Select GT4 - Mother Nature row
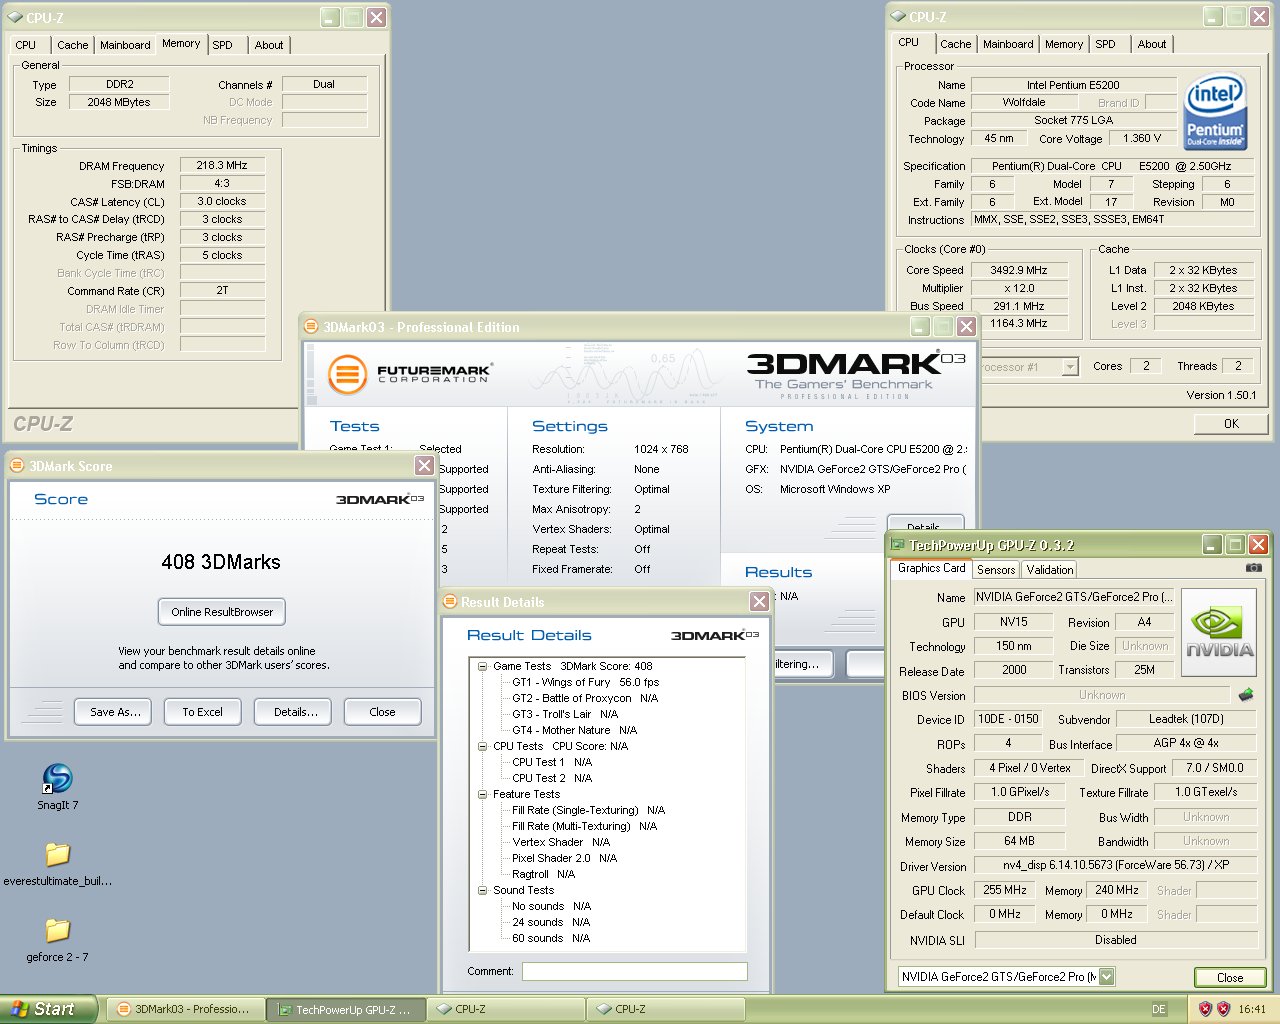Screen dimensions: 1280x1024 (x=574, y=730)
